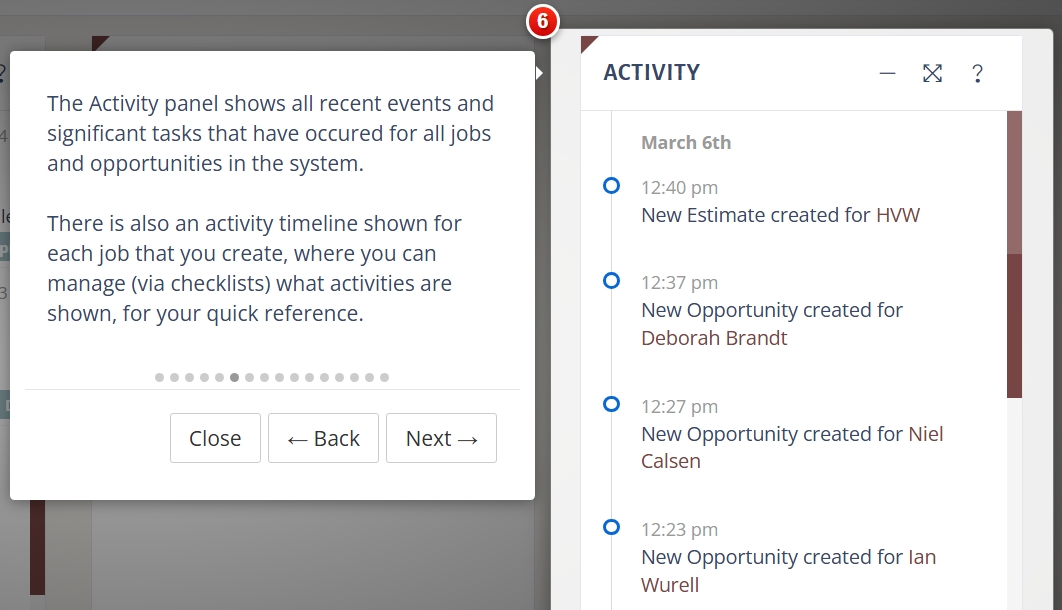
Task: Close the tour popup
Action: coord(215,438)
